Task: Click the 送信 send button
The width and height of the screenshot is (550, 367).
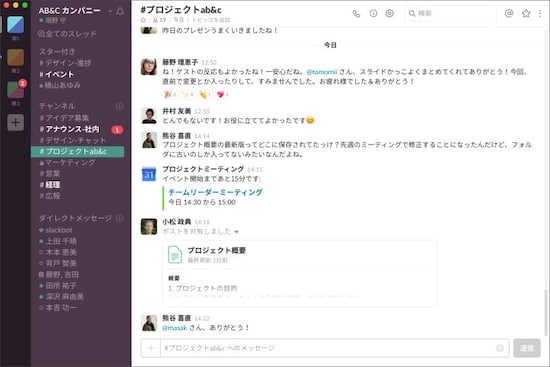Action: 527,348
